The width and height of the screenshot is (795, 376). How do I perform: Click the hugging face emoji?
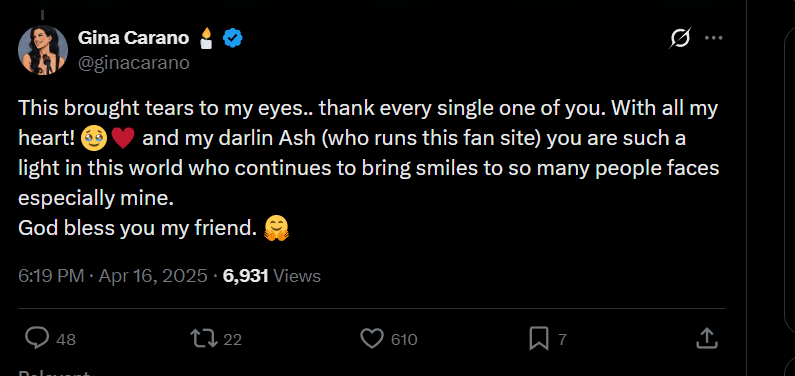point(276,228)
